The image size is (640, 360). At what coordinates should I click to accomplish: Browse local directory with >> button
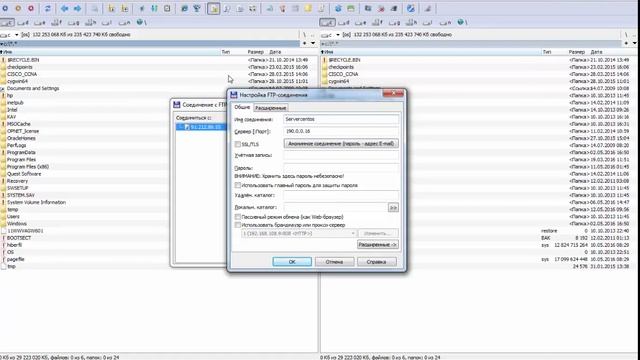(x=393, y=208)
